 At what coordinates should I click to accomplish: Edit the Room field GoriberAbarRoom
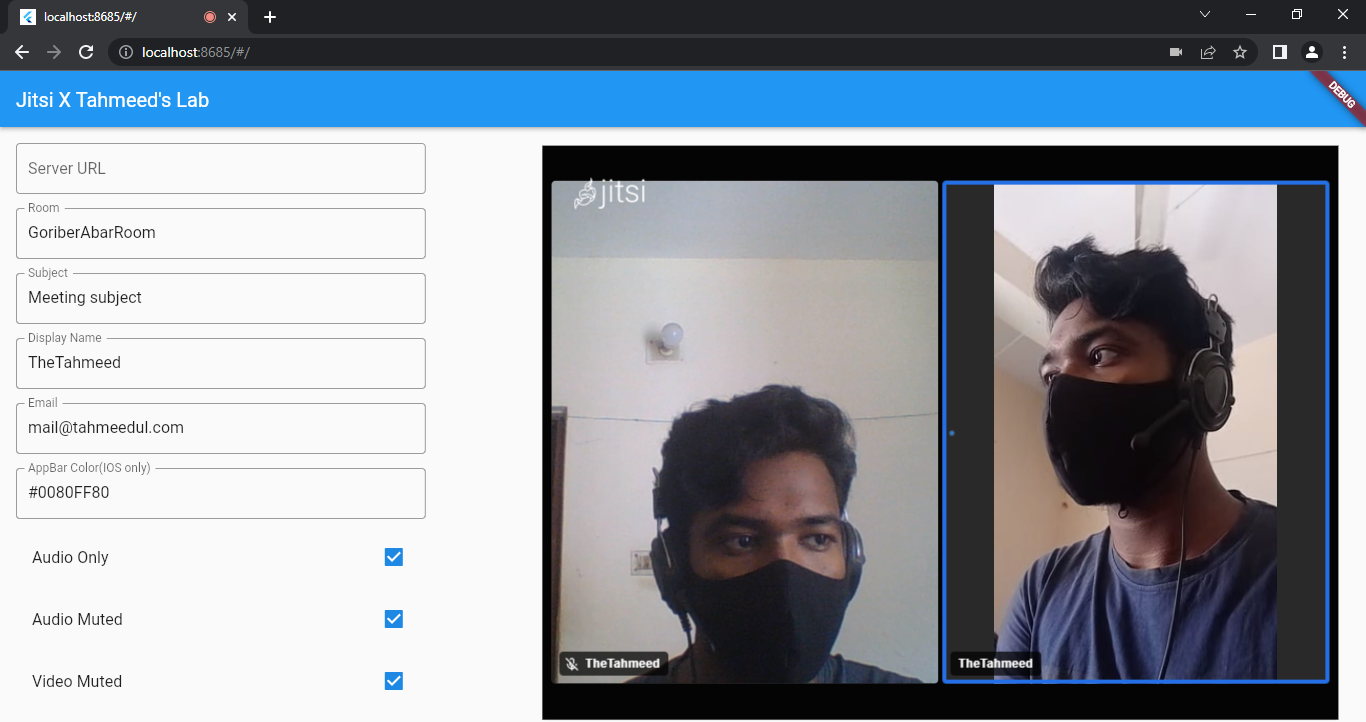tap(221, 233)
